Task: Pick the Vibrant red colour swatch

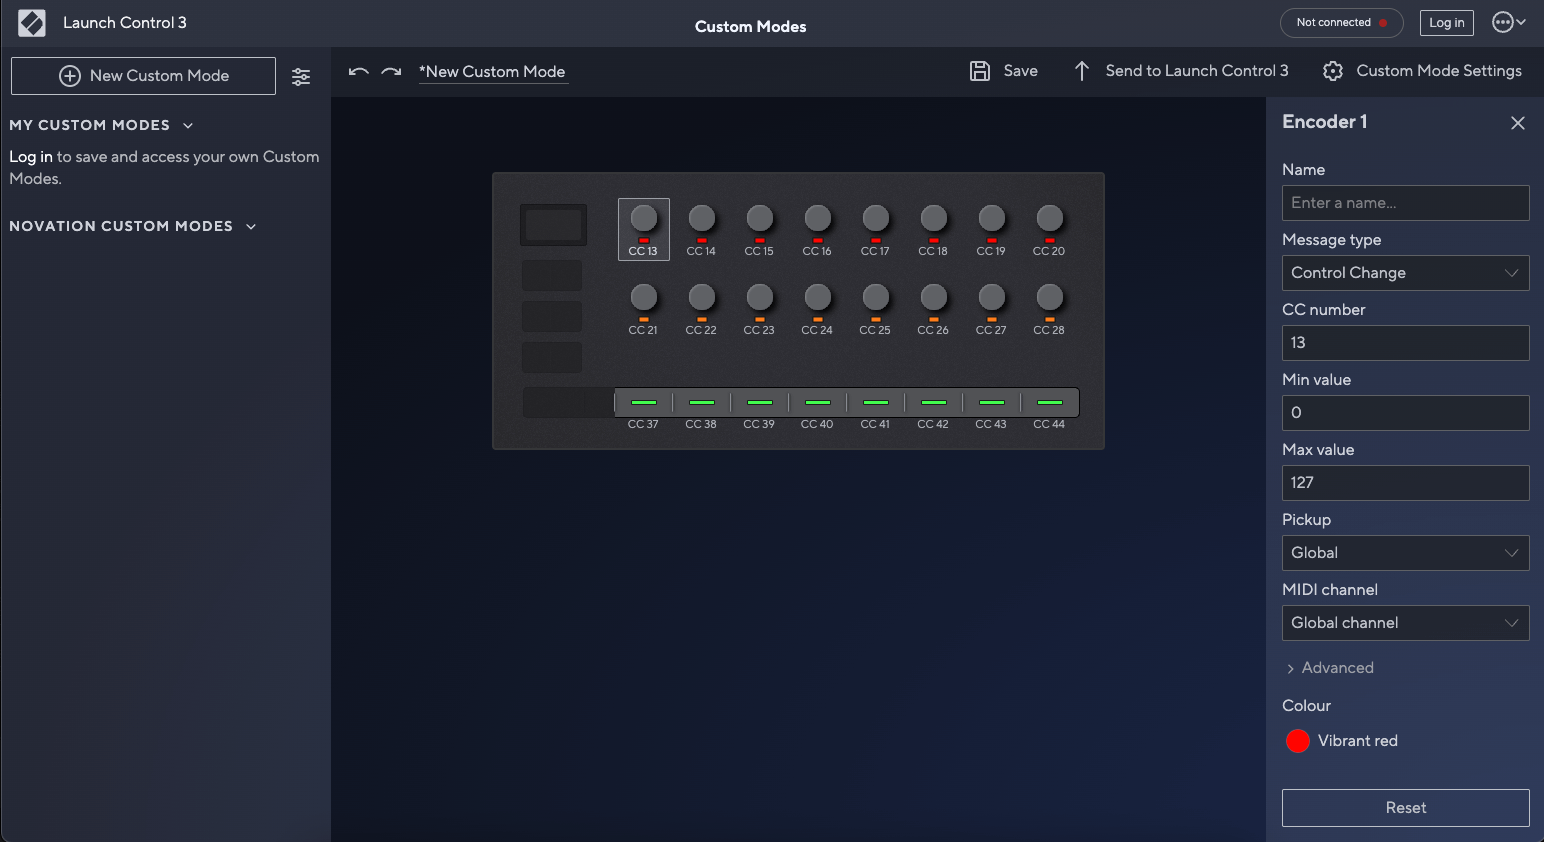Action: click(x=1298, y=741)
